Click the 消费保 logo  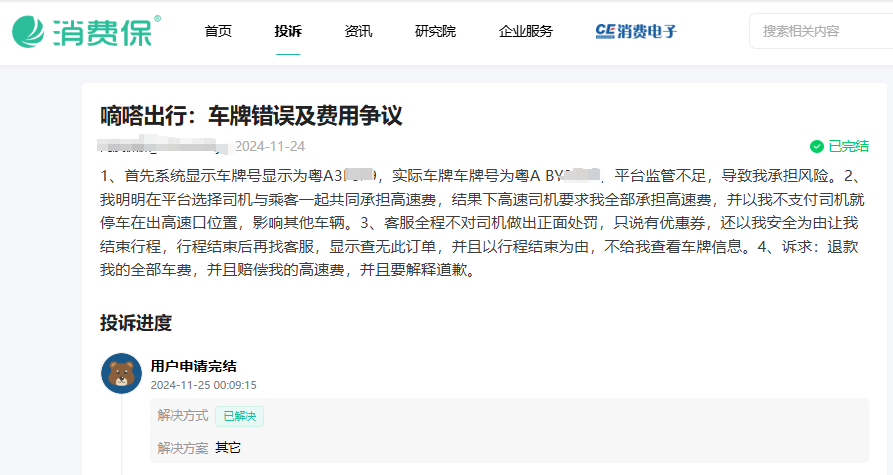87,31
